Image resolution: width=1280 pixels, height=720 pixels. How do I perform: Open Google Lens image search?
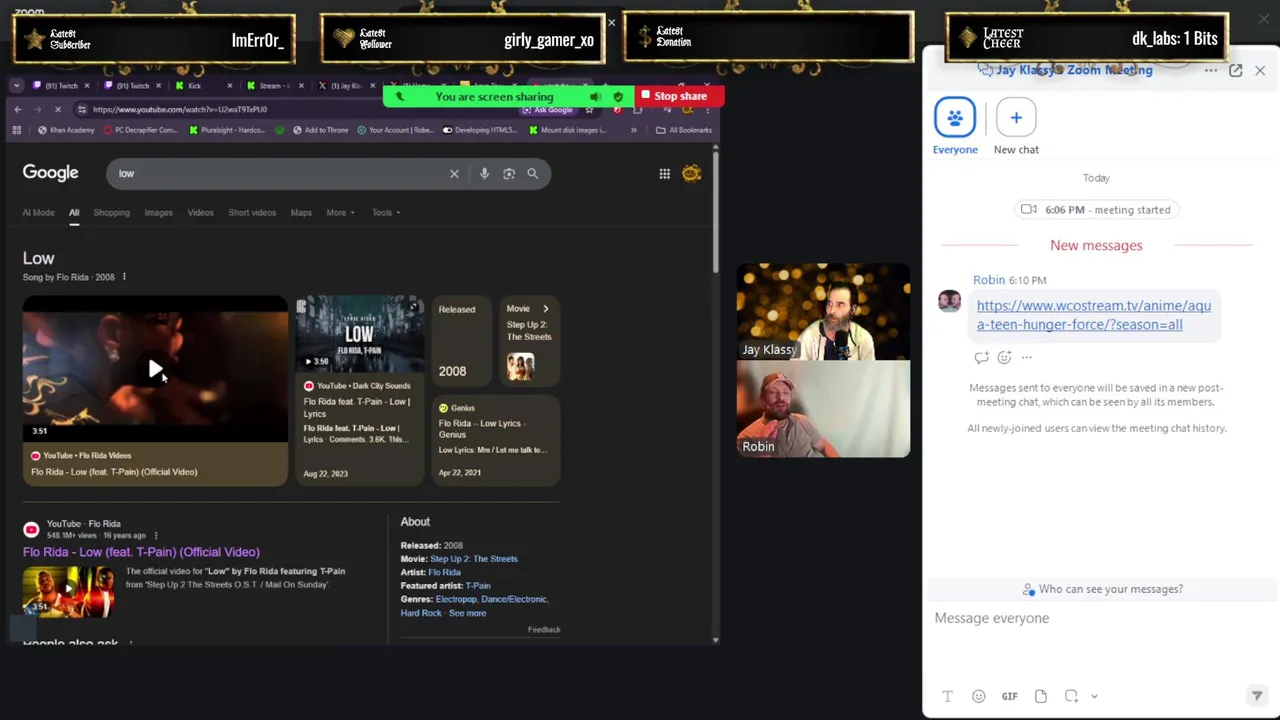point(509,174)
